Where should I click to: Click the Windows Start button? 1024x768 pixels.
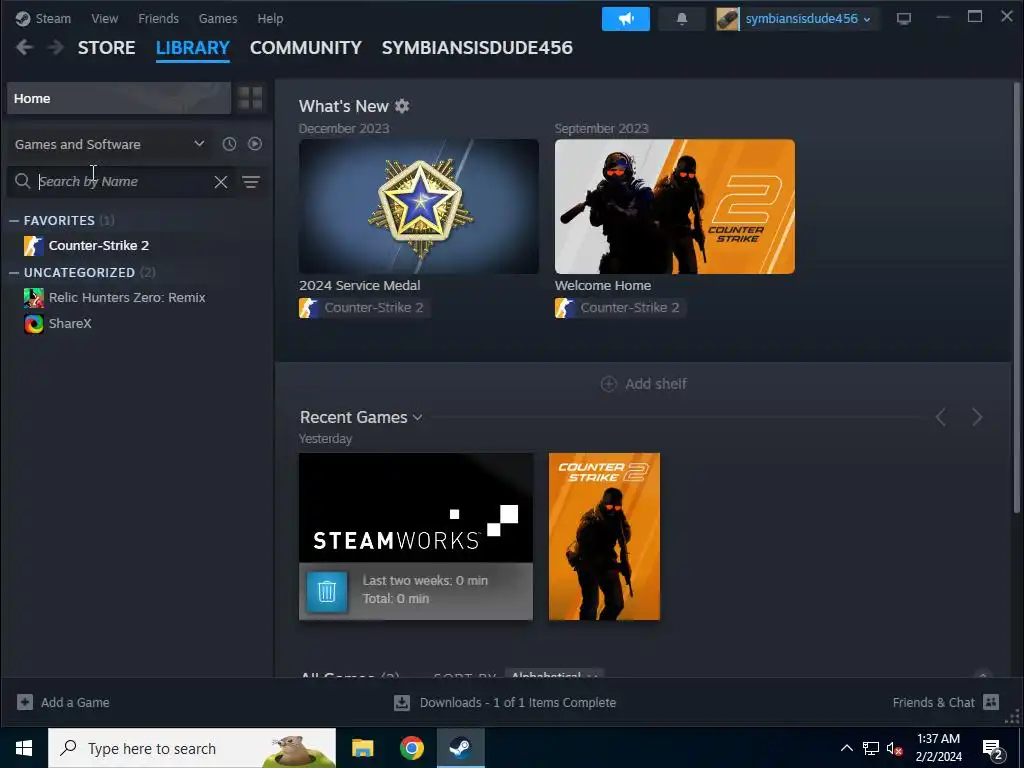(x=24, y=748)
